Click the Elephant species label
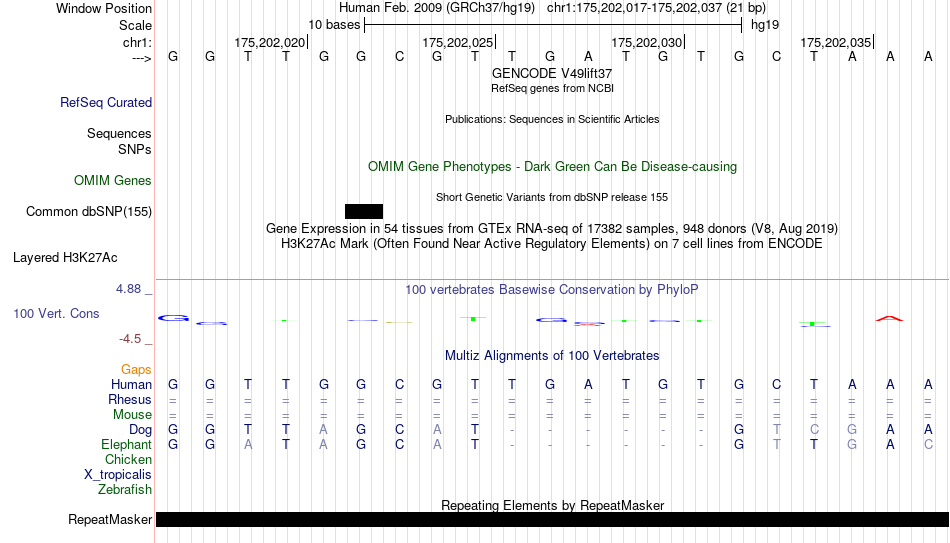 coord(127,445)
